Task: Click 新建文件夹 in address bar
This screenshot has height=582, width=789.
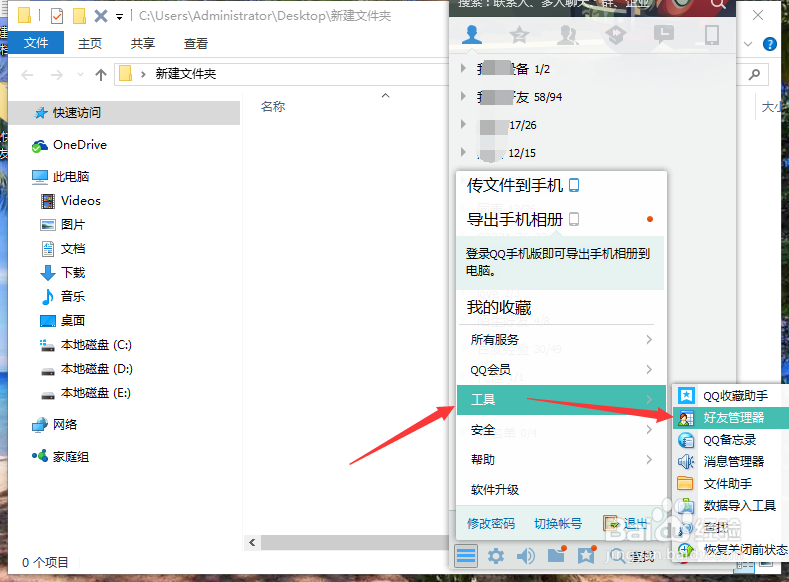Action: pyautogui.click(x=186, y=74)
